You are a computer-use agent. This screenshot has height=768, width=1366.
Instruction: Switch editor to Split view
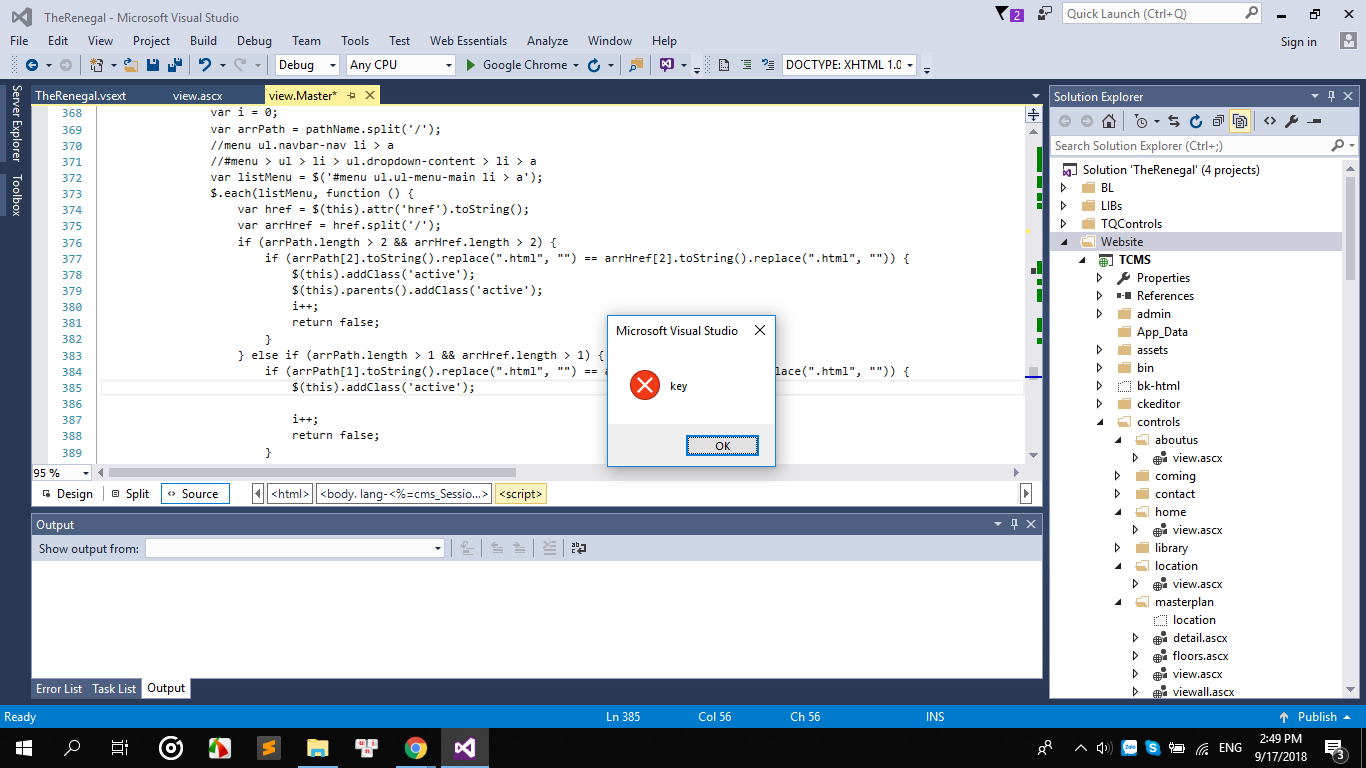(x=131, y=494)
